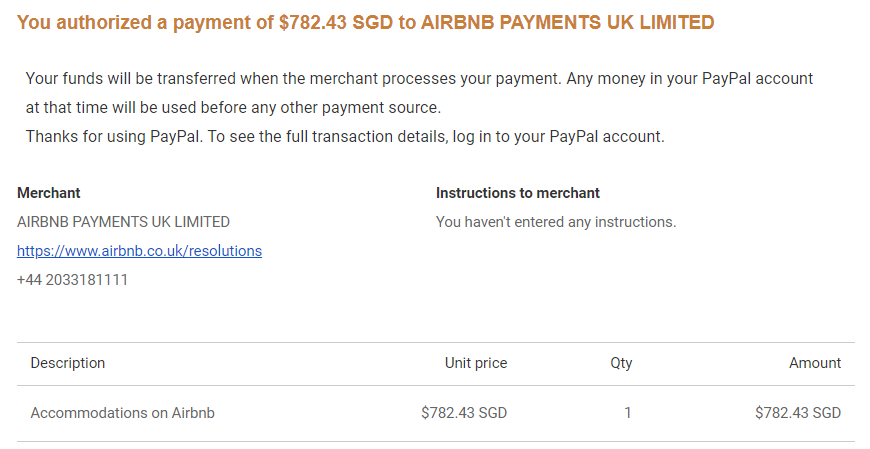This screenshot has height=449, width=870.
Task: Click the $782.43 SGD amount value
Action: (798, 413)
